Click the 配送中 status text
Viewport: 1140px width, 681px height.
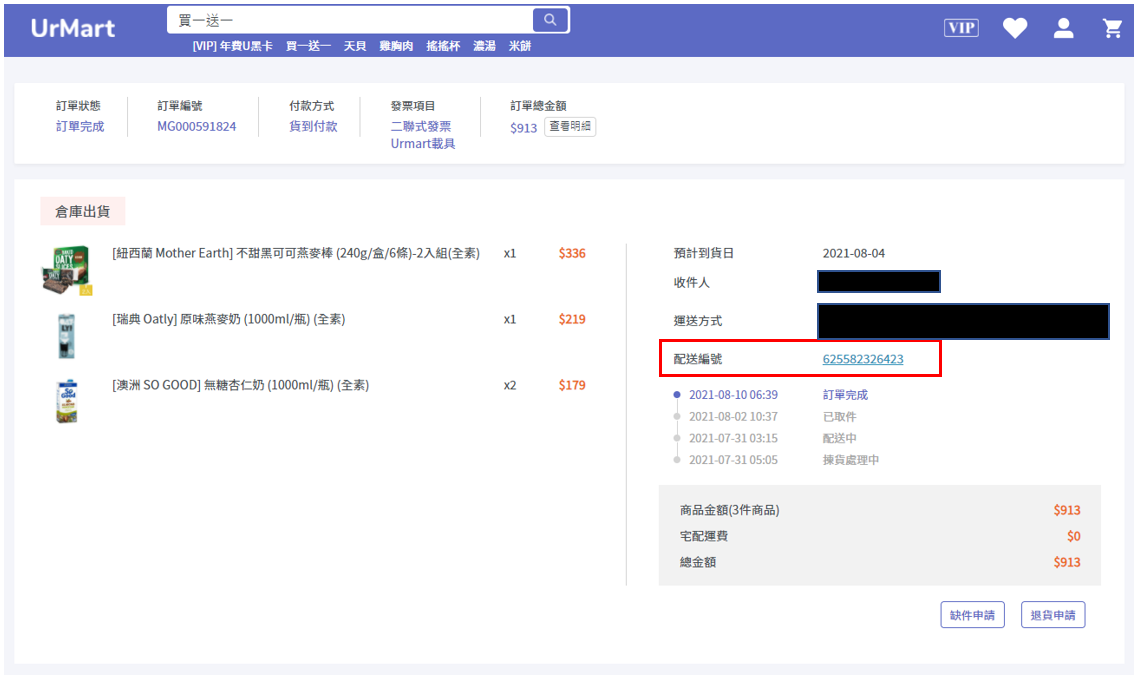pyautogui.click(x=840, y=438)
